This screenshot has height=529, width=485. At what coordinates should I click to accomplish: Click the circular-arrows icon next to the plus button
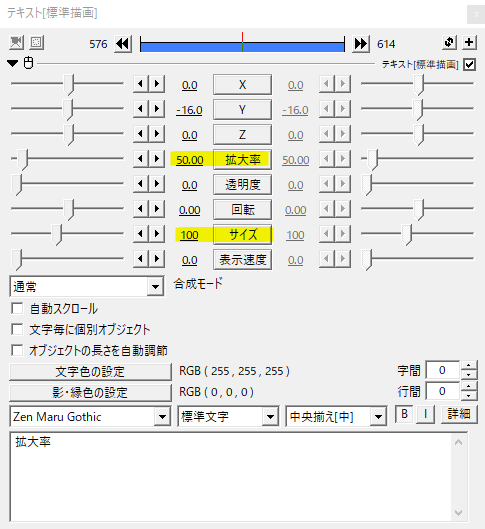449,43
